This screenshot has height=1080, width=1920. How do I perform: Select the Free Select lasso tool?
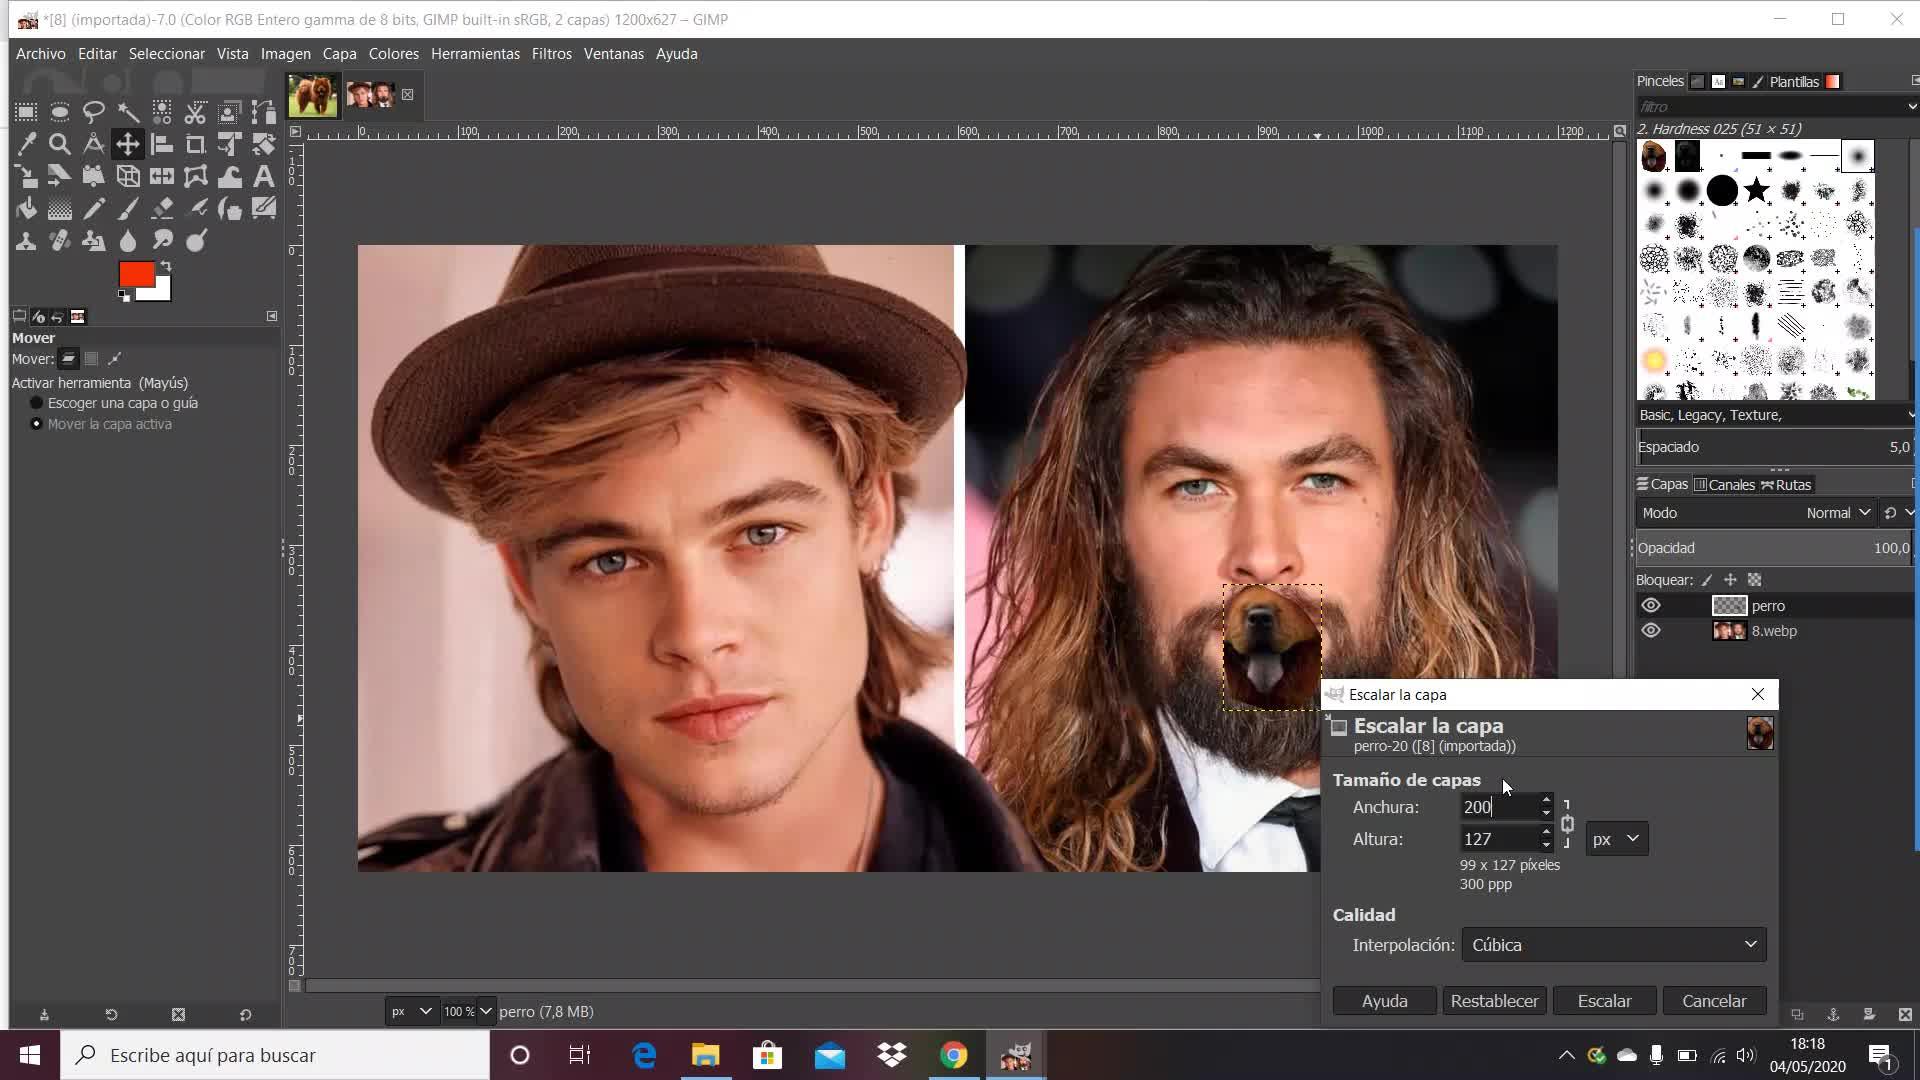(94, 112)
